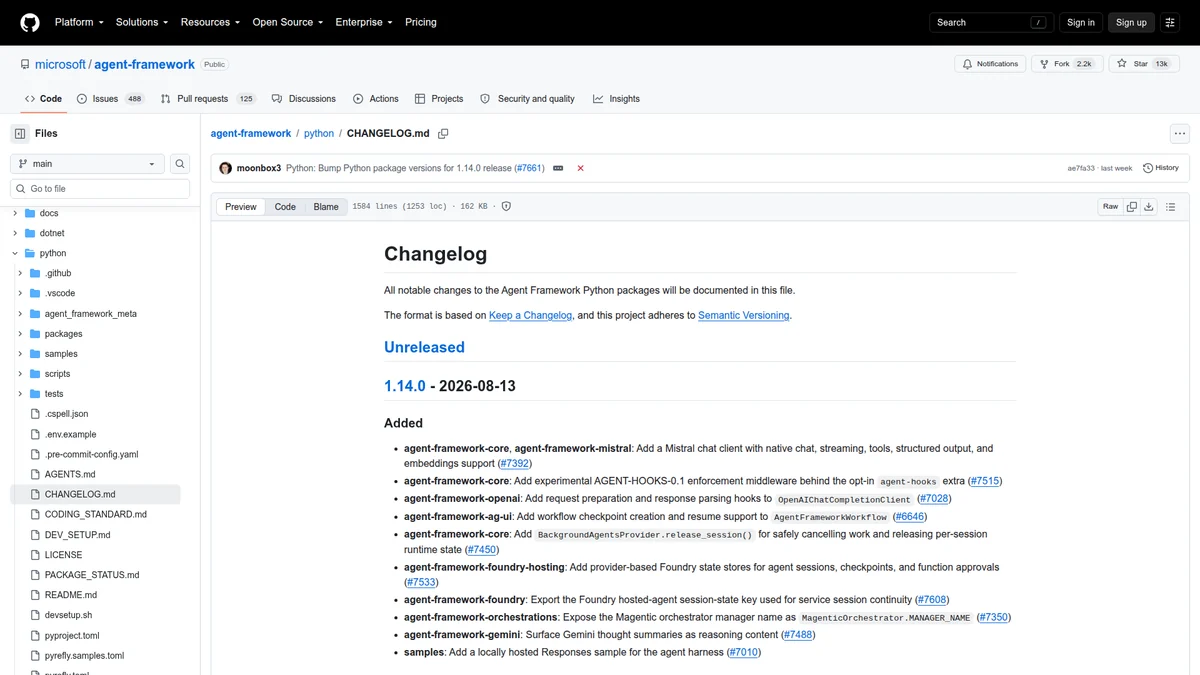Collapse the Files tree side panel icon
This screenshot has width=1200, height=675.
click(20, 134)
